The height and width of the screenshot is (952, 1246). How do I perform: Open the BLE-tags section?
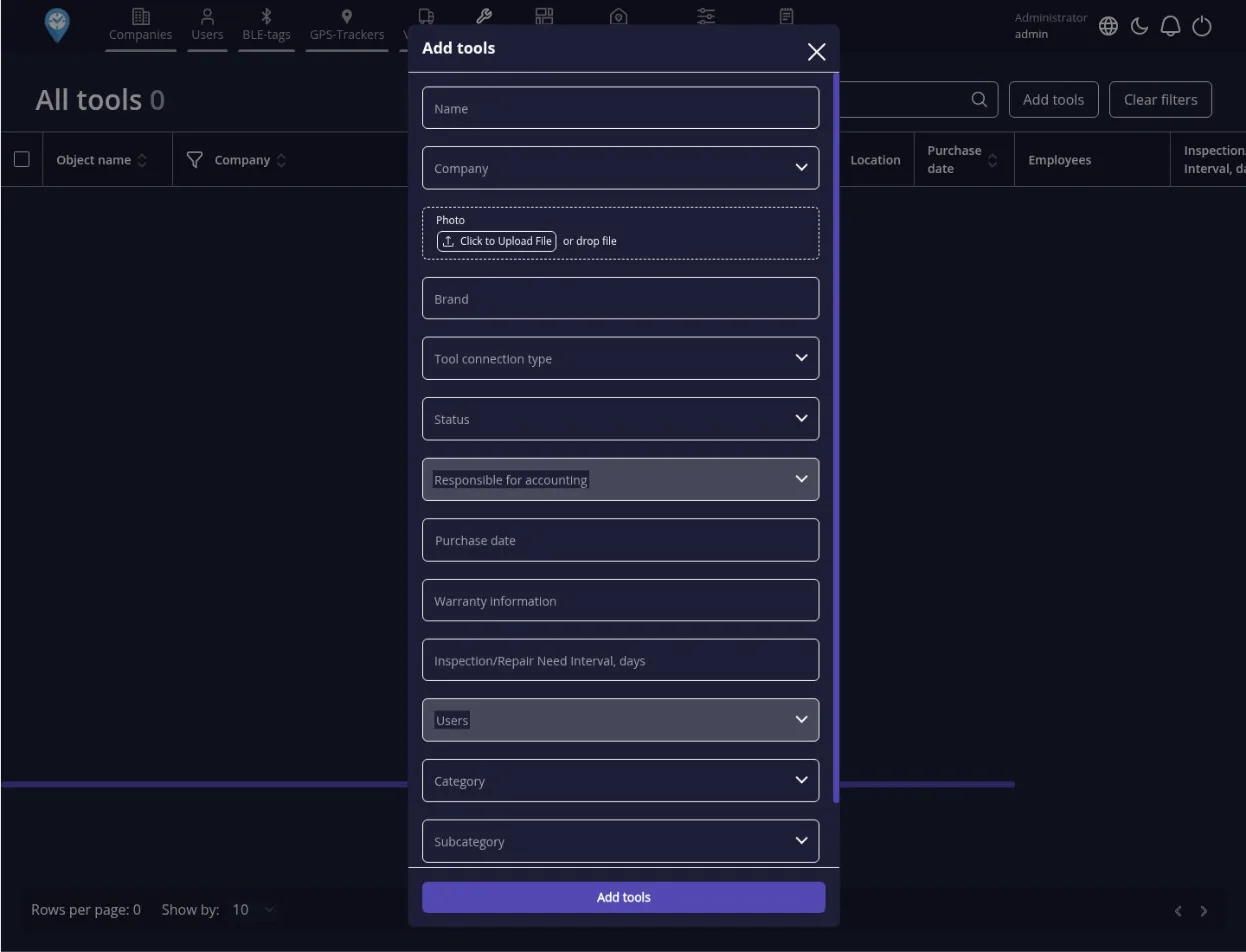[x=266, y=25]
